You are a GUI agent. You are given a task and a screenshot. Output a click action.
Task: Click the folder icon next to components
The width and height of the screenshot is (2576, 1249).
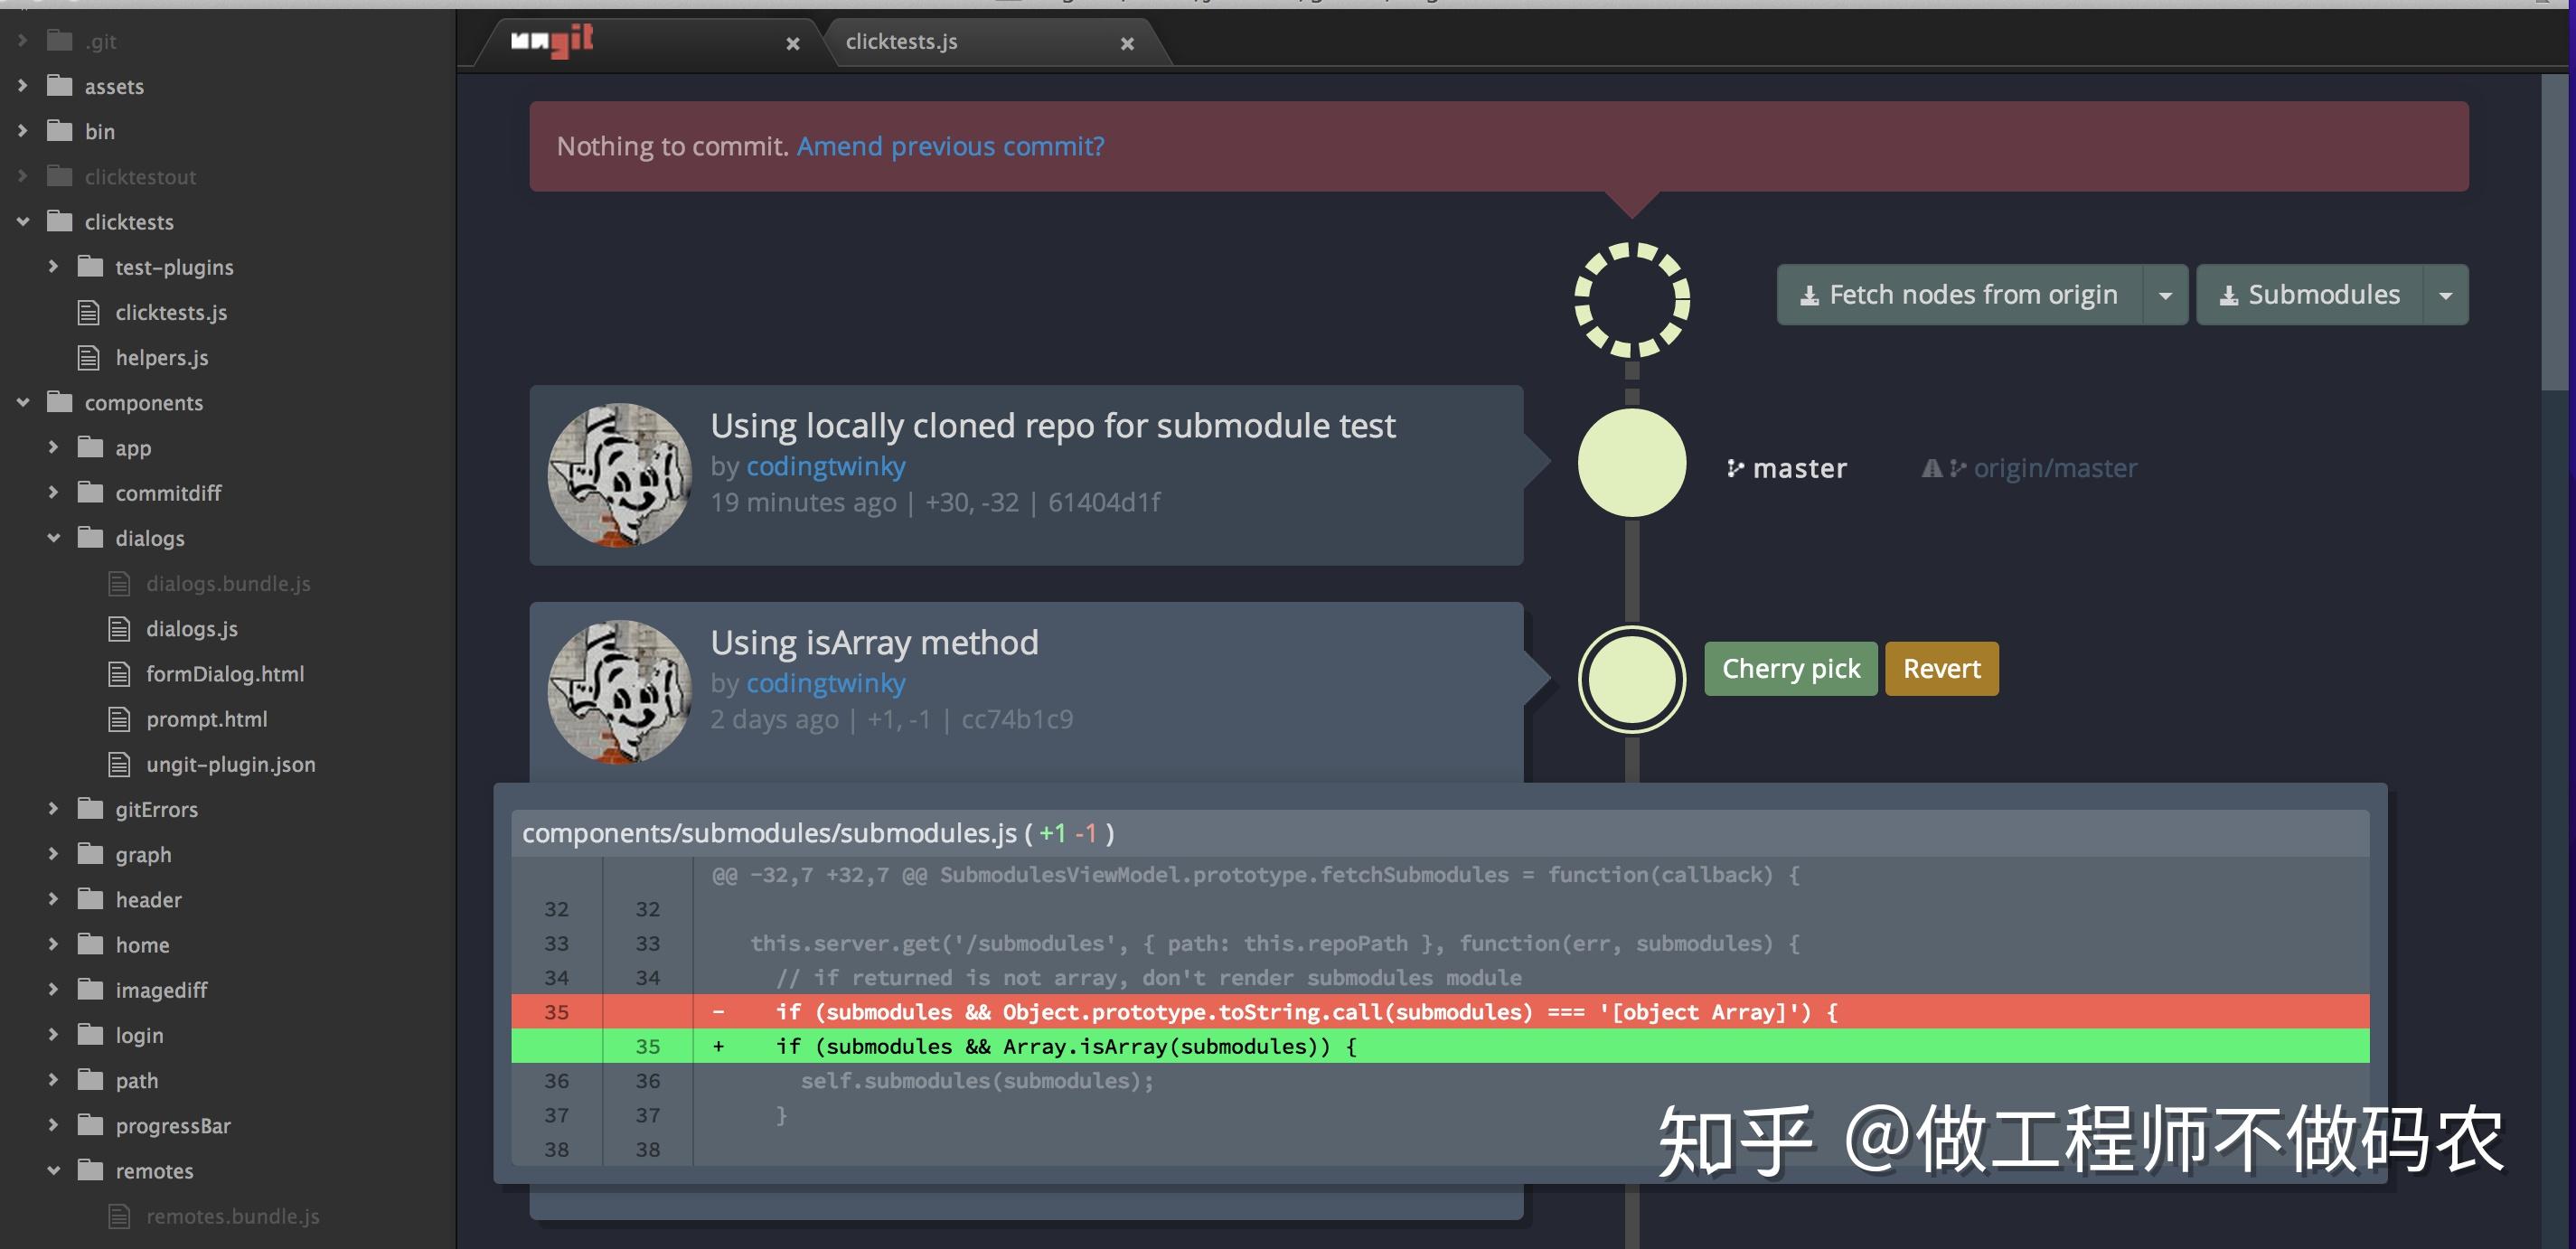(60, 402)
